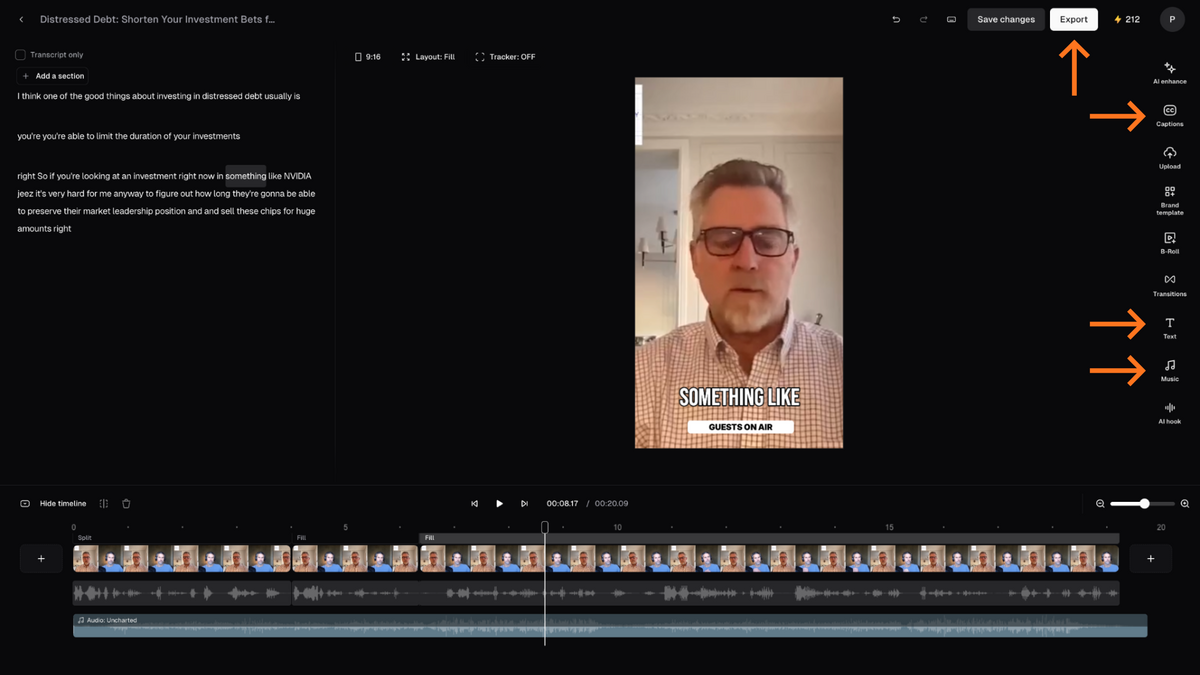Open the Layout: Fill selector
Viewport: 1200px width, 675px height.
click(428, 57)
